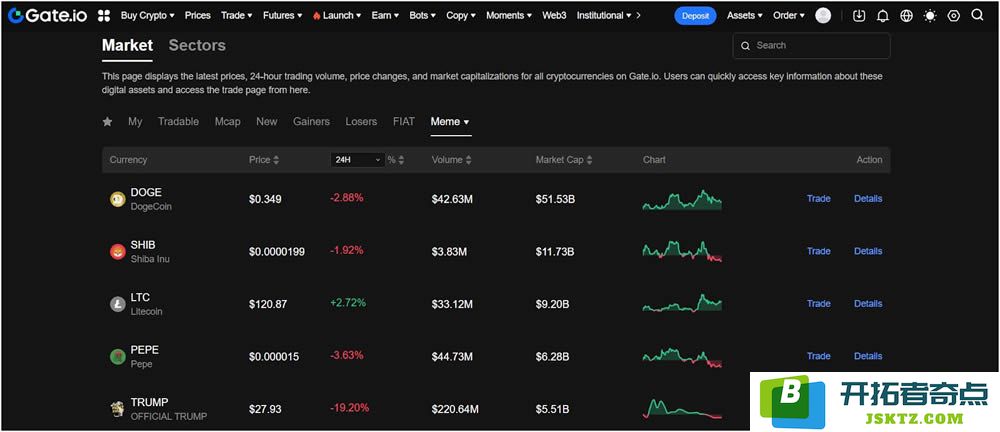Viewport: 1000px width, 432px height.
Task: Open Details for SHIB
Action: point(868,251)
